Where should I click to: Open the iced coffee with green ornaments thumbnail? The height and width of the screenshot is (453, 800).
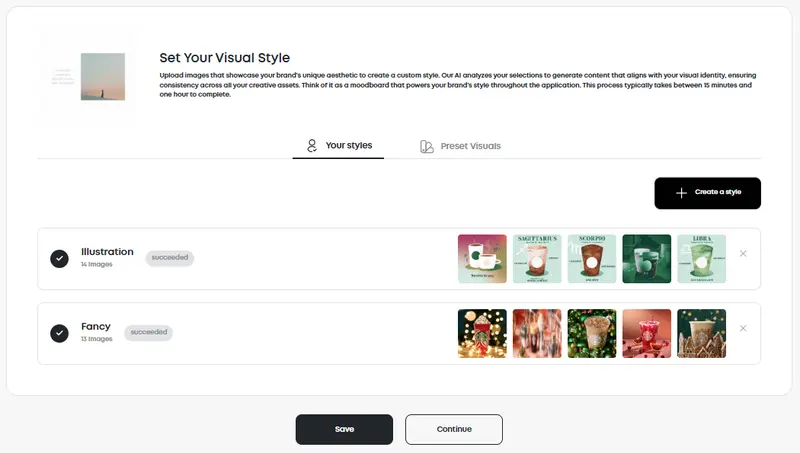tap(592, 333)
